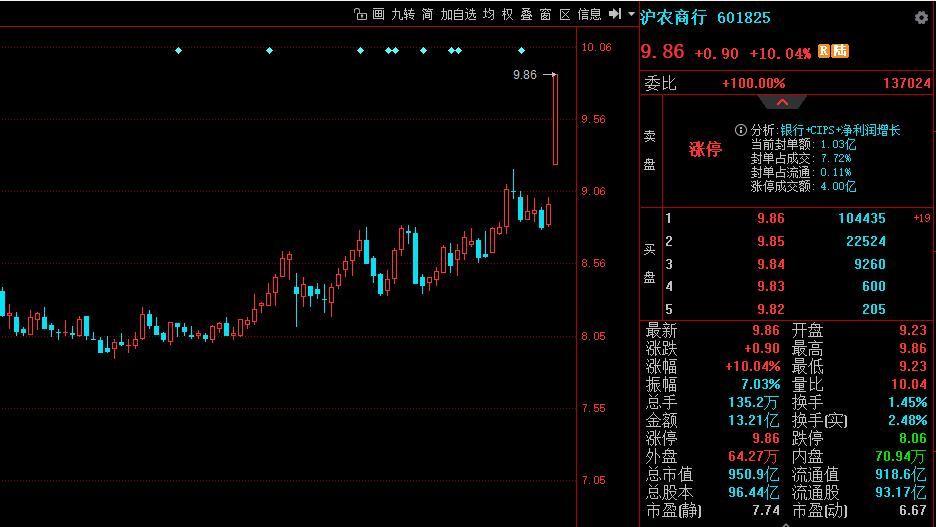Click the red 涨停 status label
The width and height of the screenshot is (936, 527).
(x=706, y=149)
